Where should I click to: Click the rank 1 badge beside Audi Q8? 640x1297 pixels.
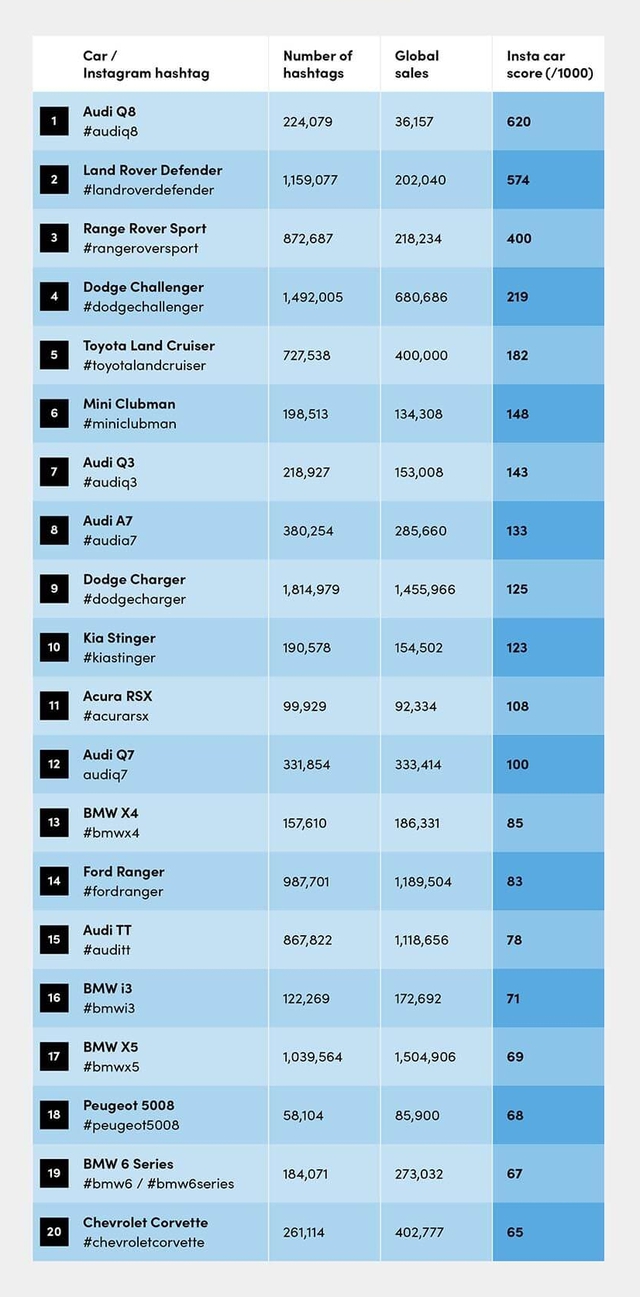point(54,121)
